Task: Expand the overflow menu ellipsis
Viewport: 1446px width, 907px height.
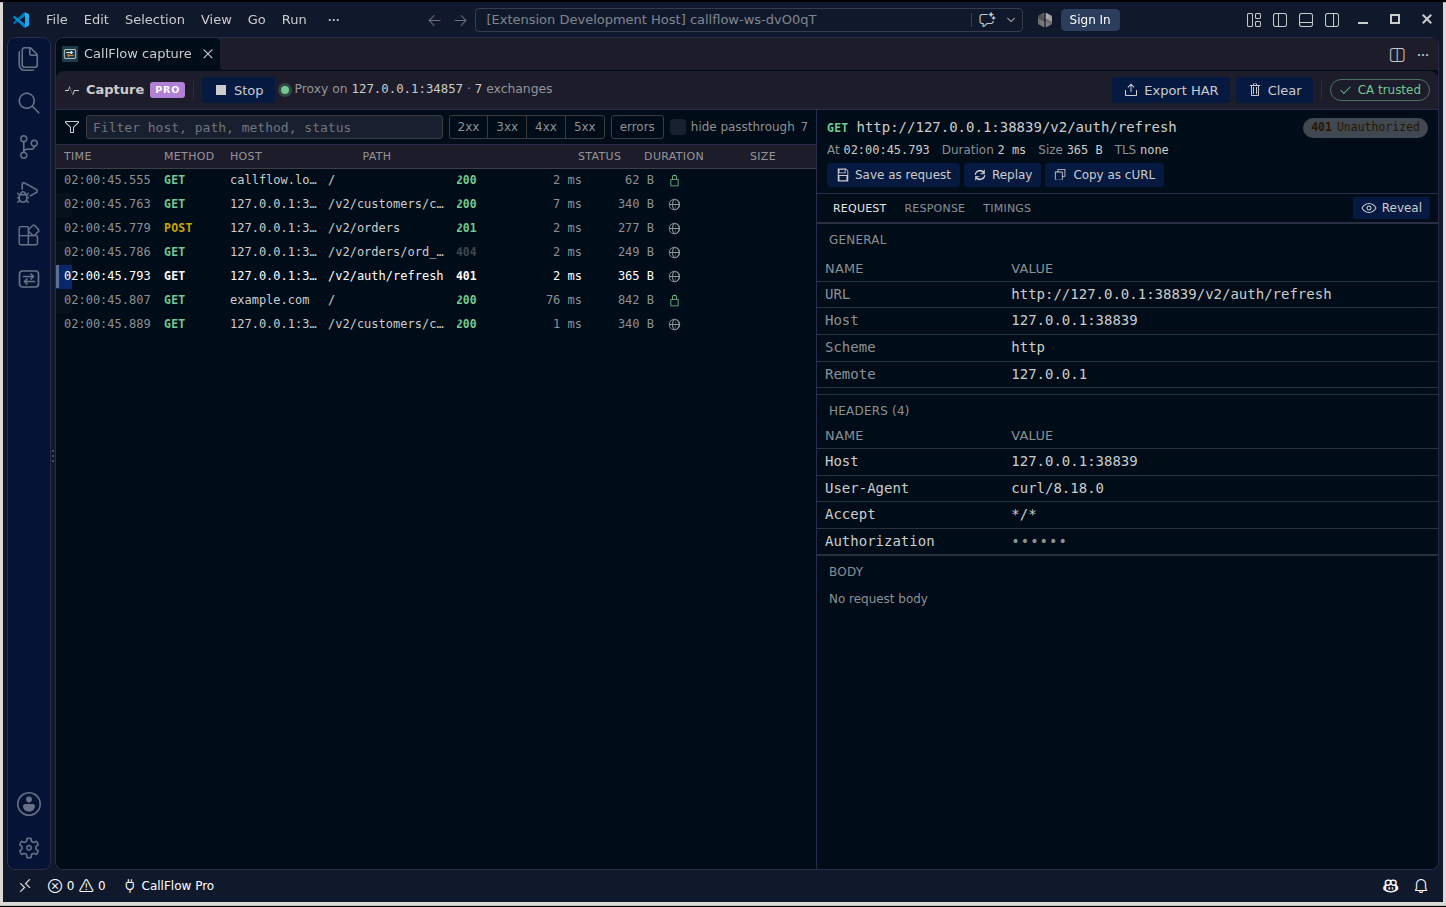Action: 334,20
